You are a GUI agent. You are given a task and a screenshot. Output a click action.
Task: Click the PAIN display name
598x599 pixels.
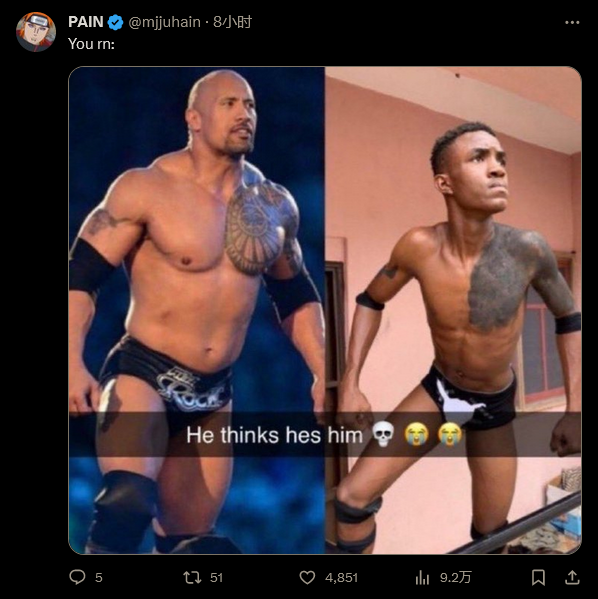pos(86,22)
